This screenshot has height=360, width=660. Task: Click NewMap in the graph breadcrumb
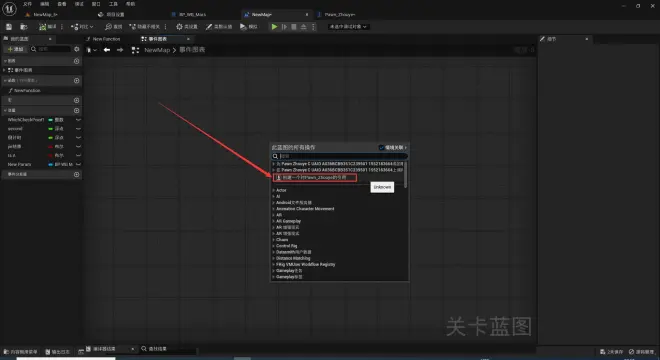pos(157,50)
